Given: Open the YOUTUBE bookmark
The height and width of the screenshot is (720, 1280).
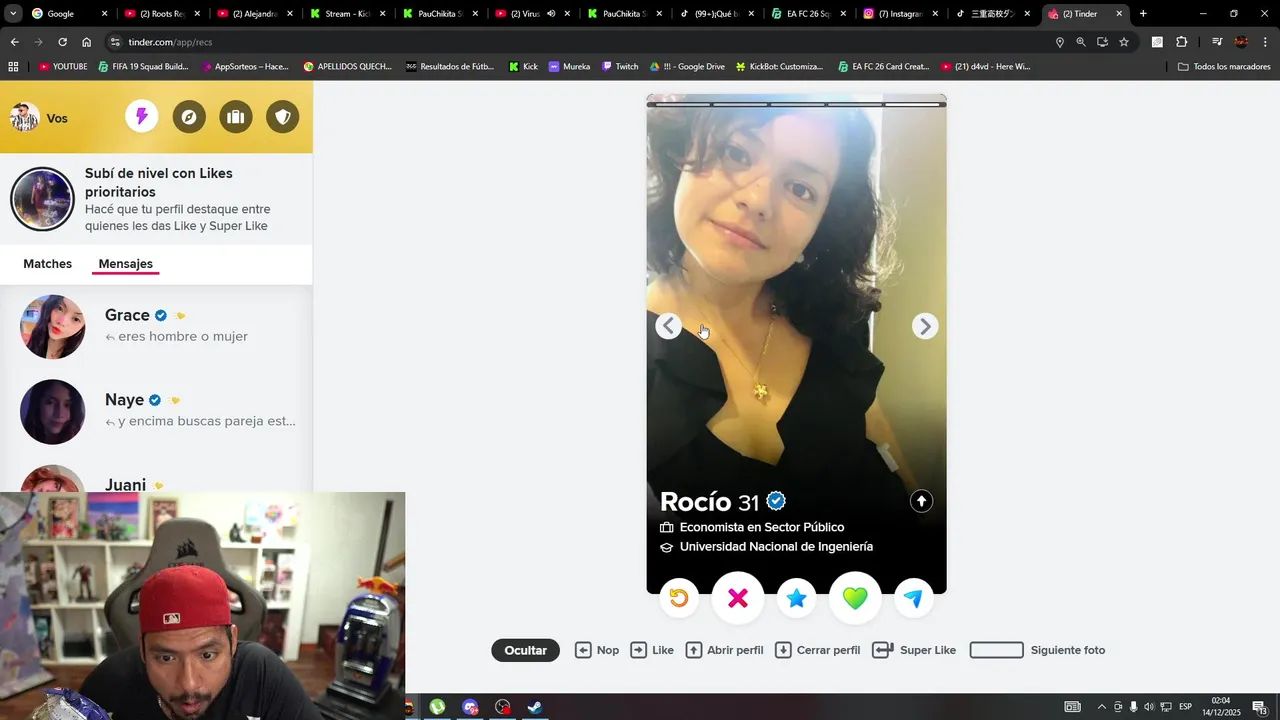Looking at the screenshot, I should 63,66.
